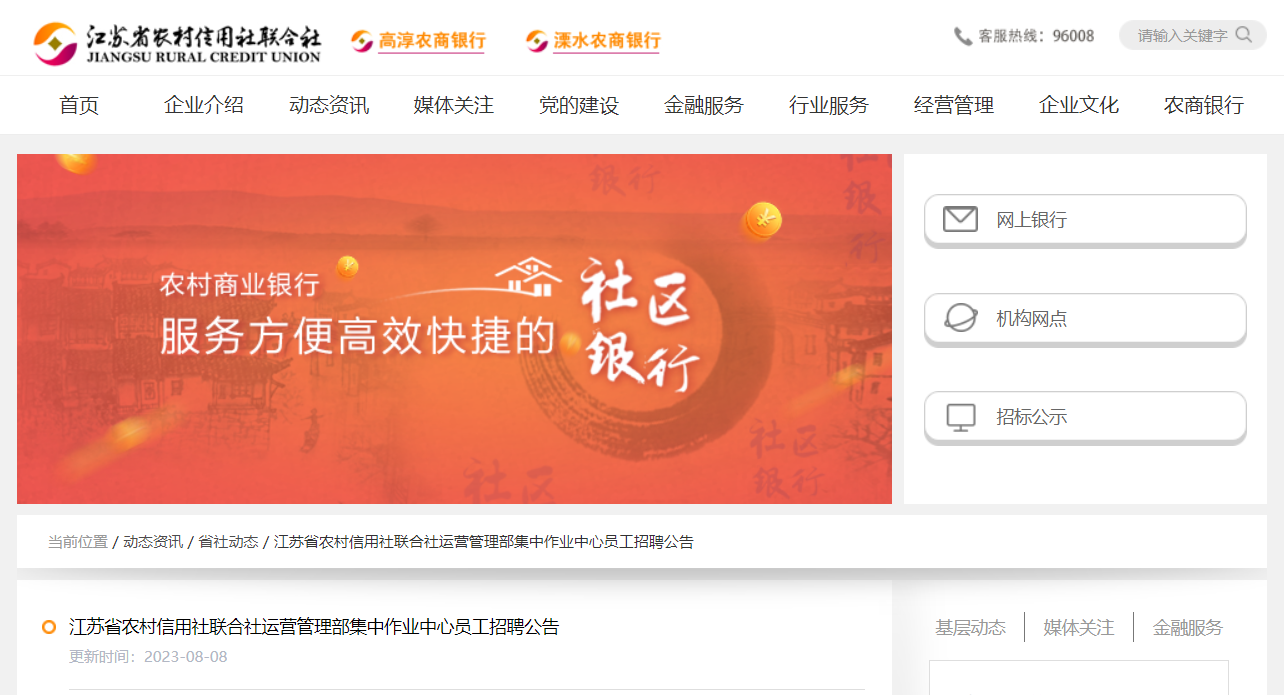Click the monitor icon beside 招标公示
The image size is (1284, 695).
pyautogui.click(x=960, y=417)
